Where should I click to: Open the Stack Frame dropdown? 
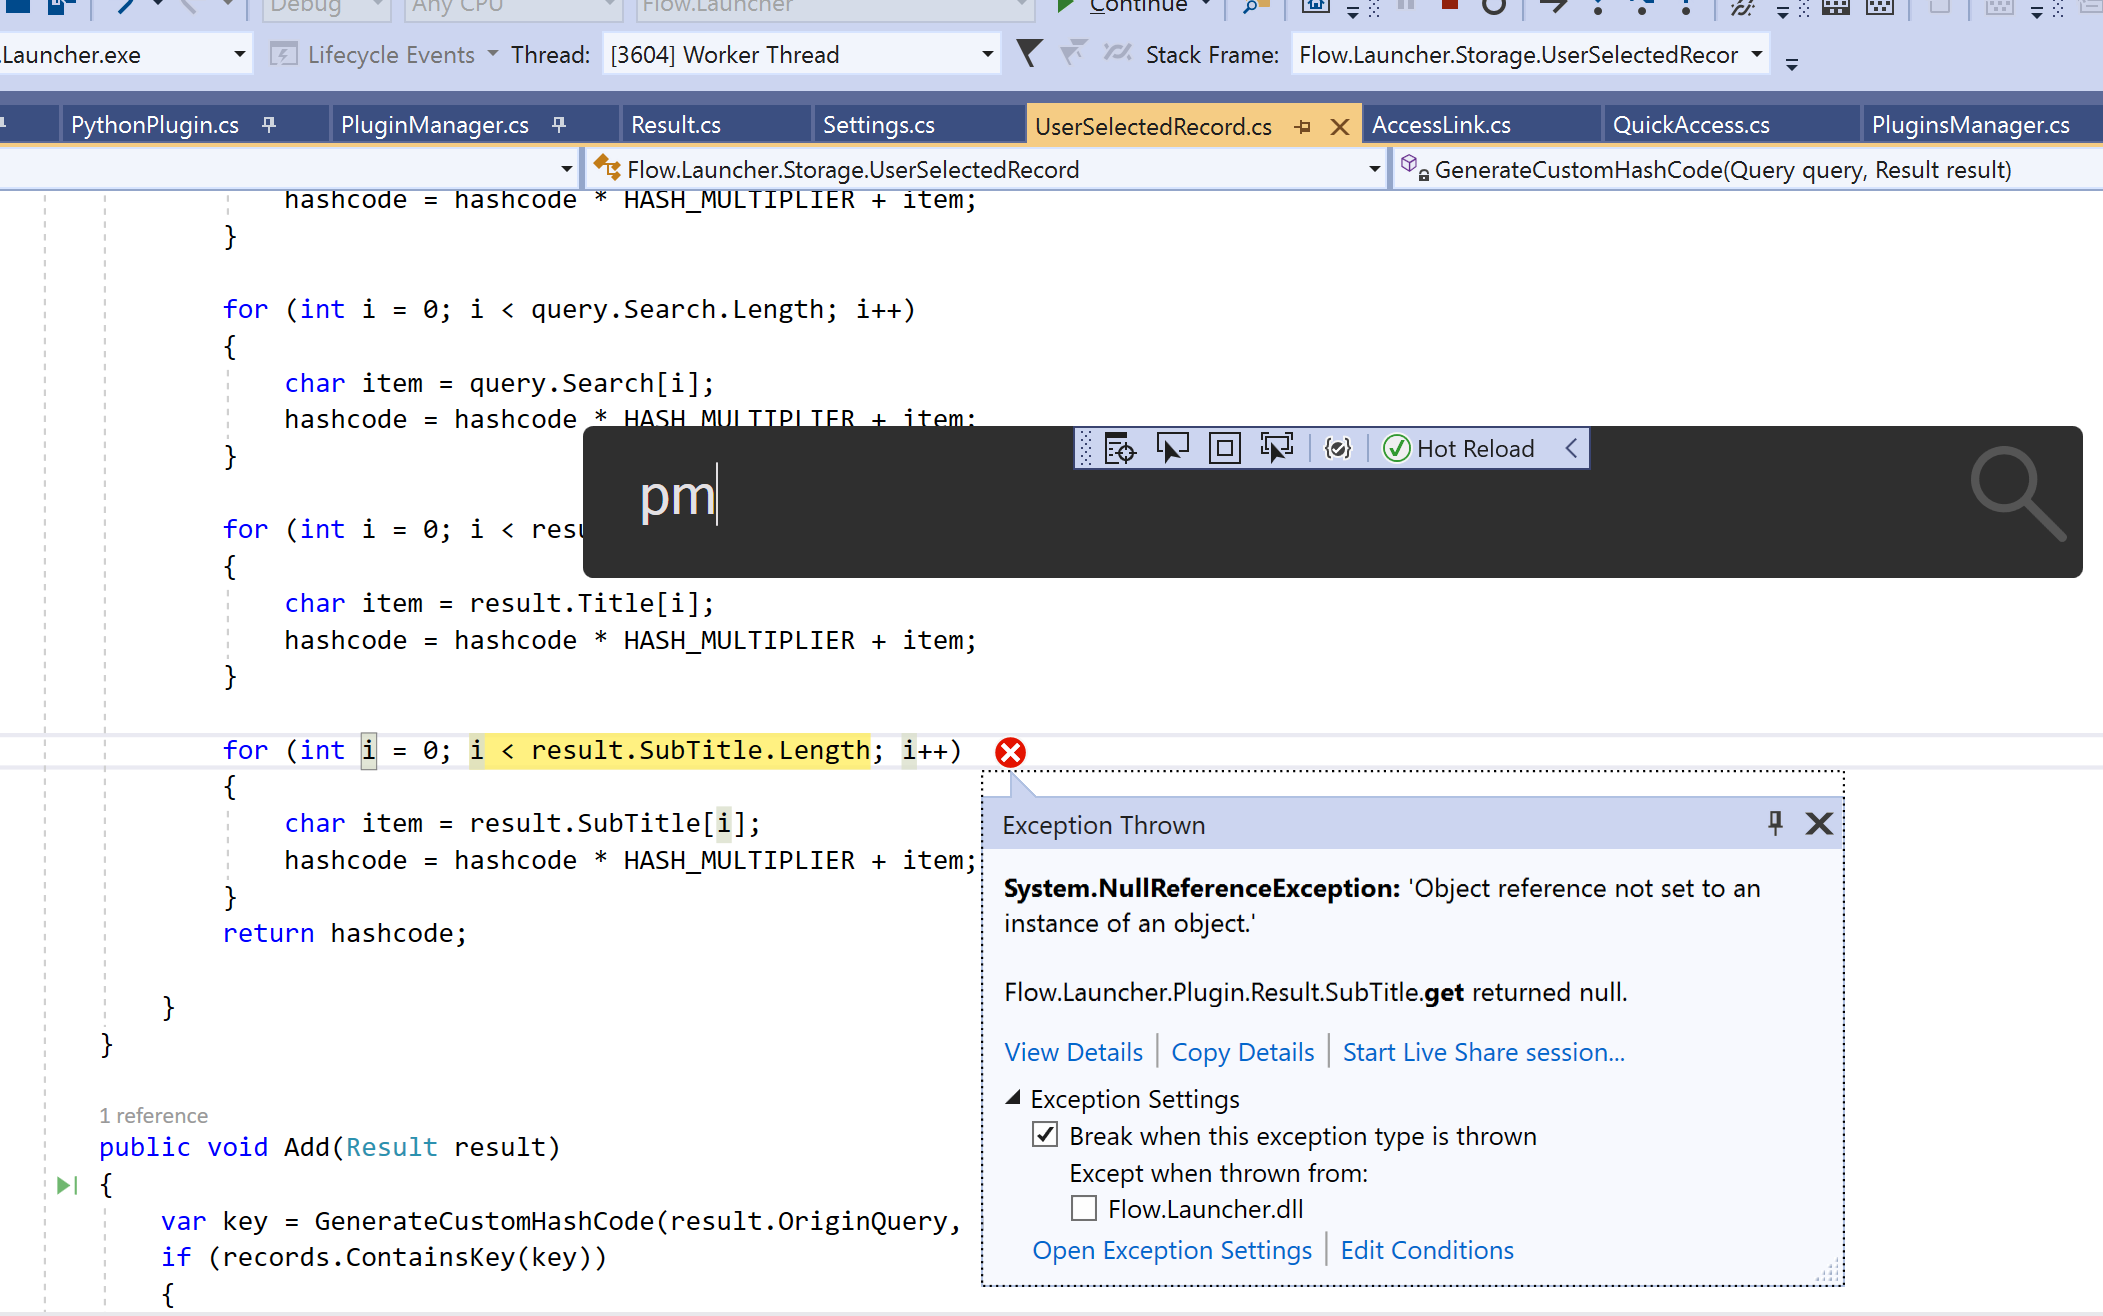tap(1757, 55)
